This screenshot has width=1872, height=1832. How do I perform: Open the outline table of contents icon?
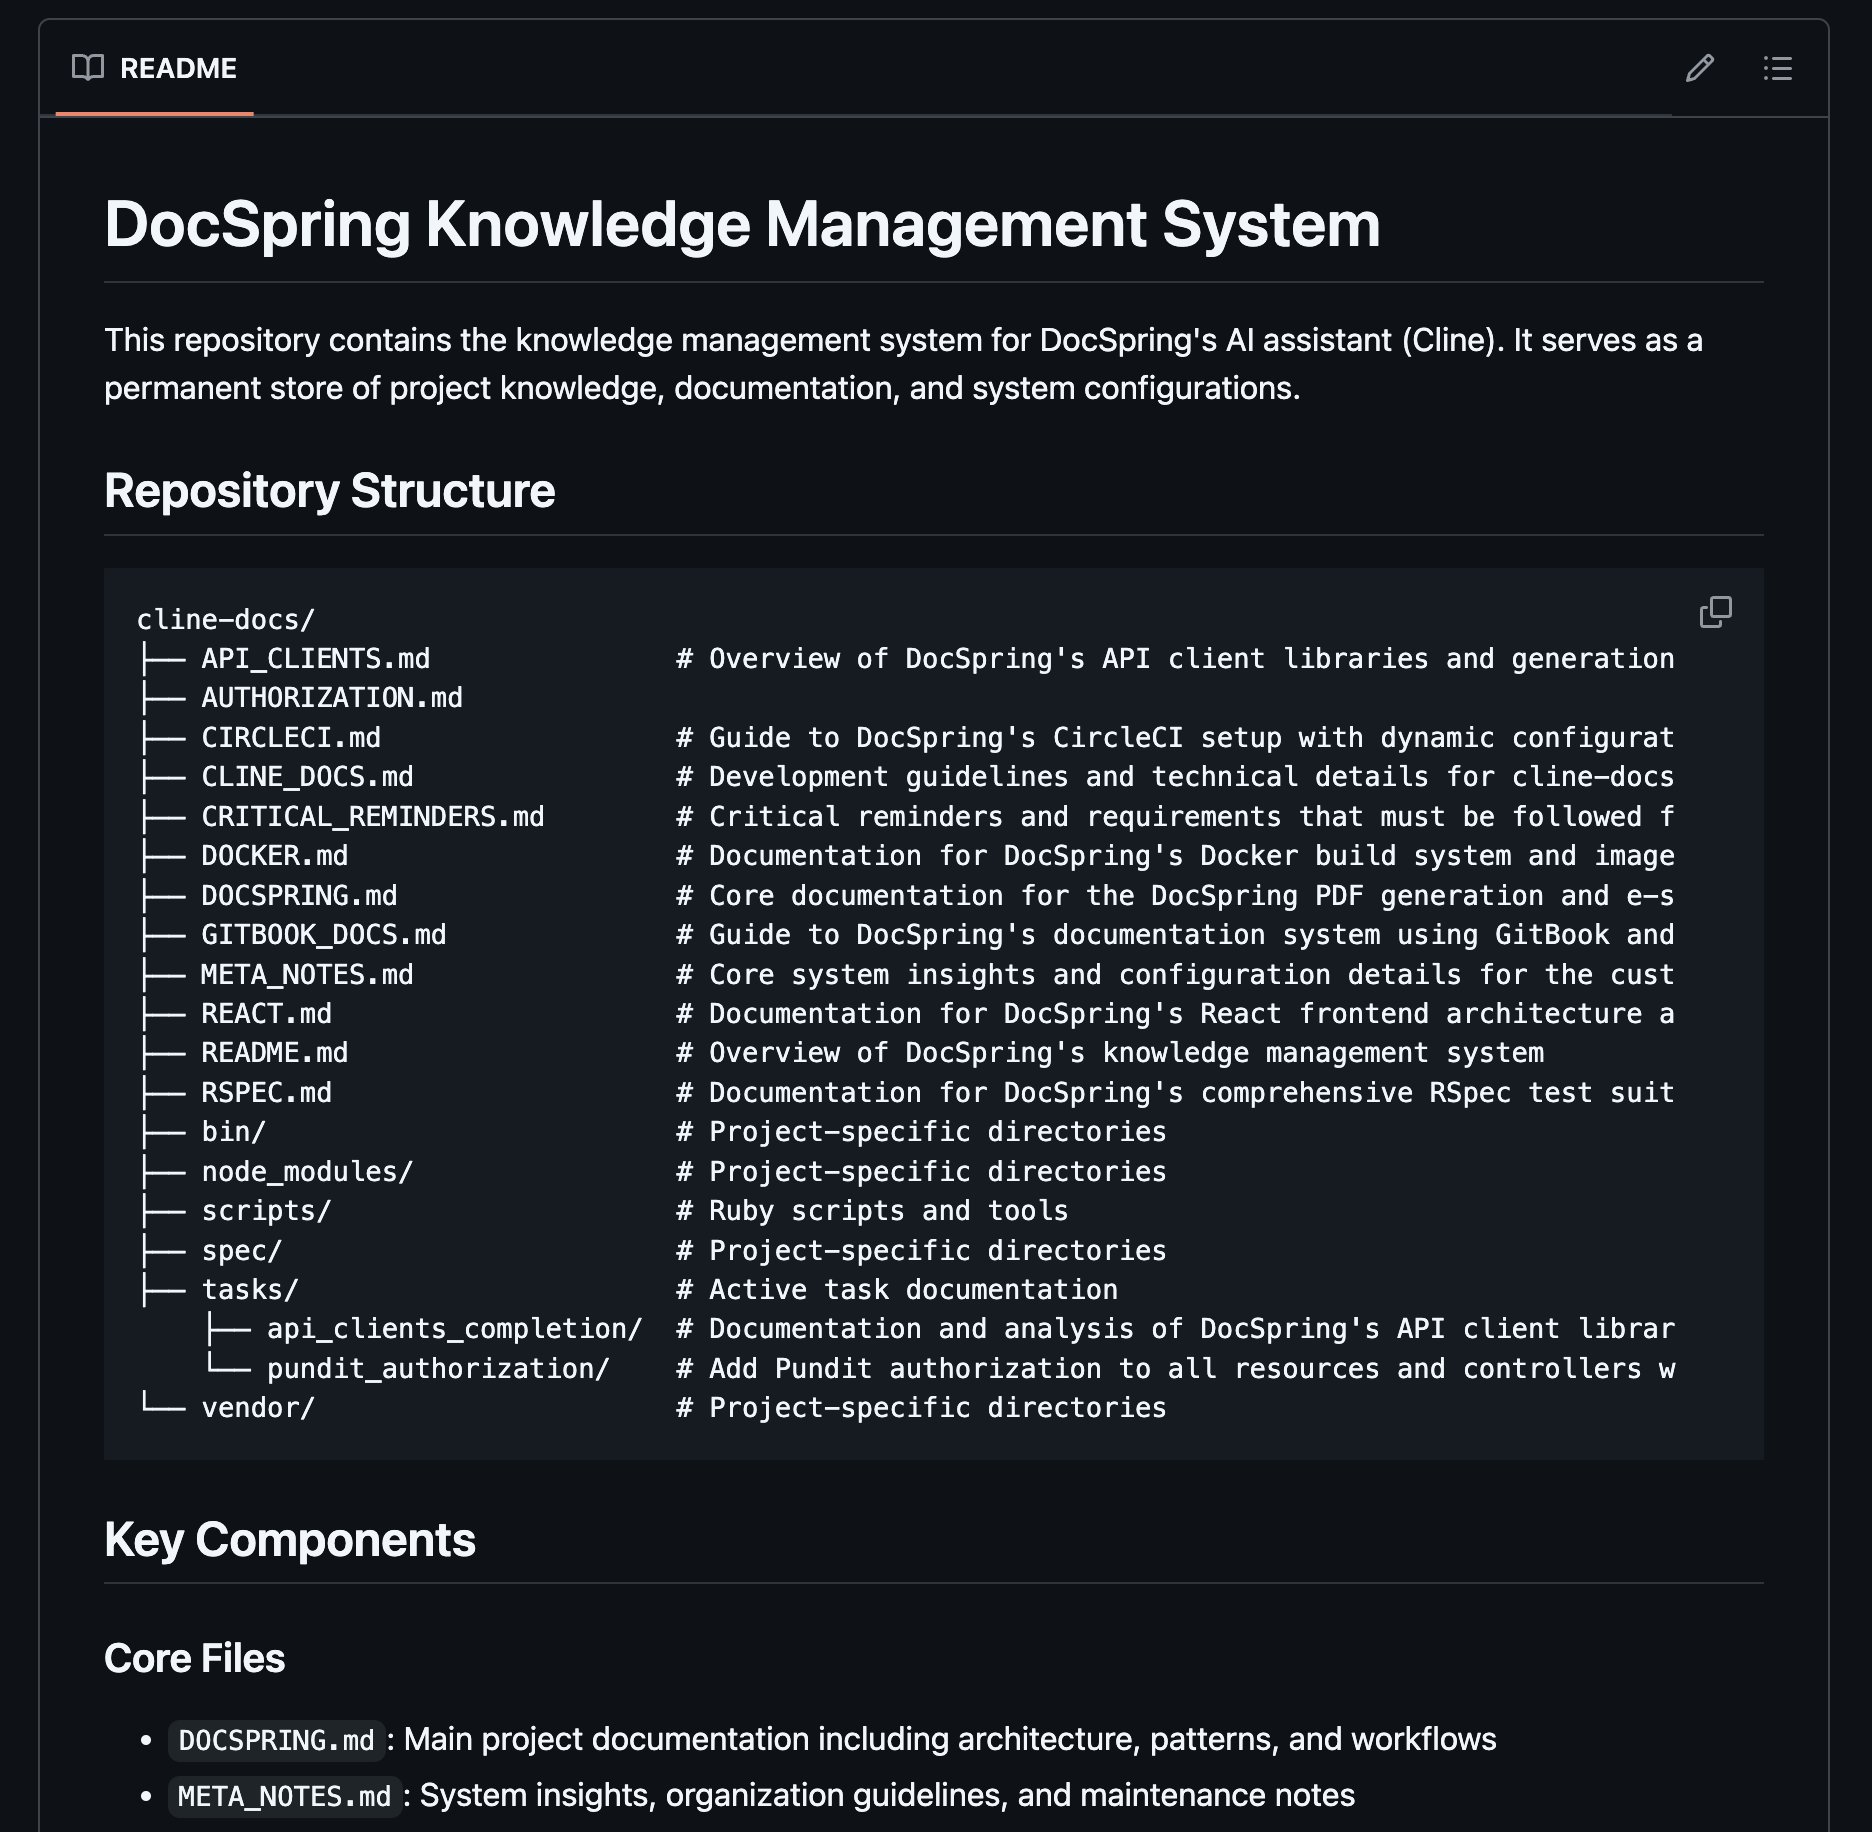pos(1777,68)
